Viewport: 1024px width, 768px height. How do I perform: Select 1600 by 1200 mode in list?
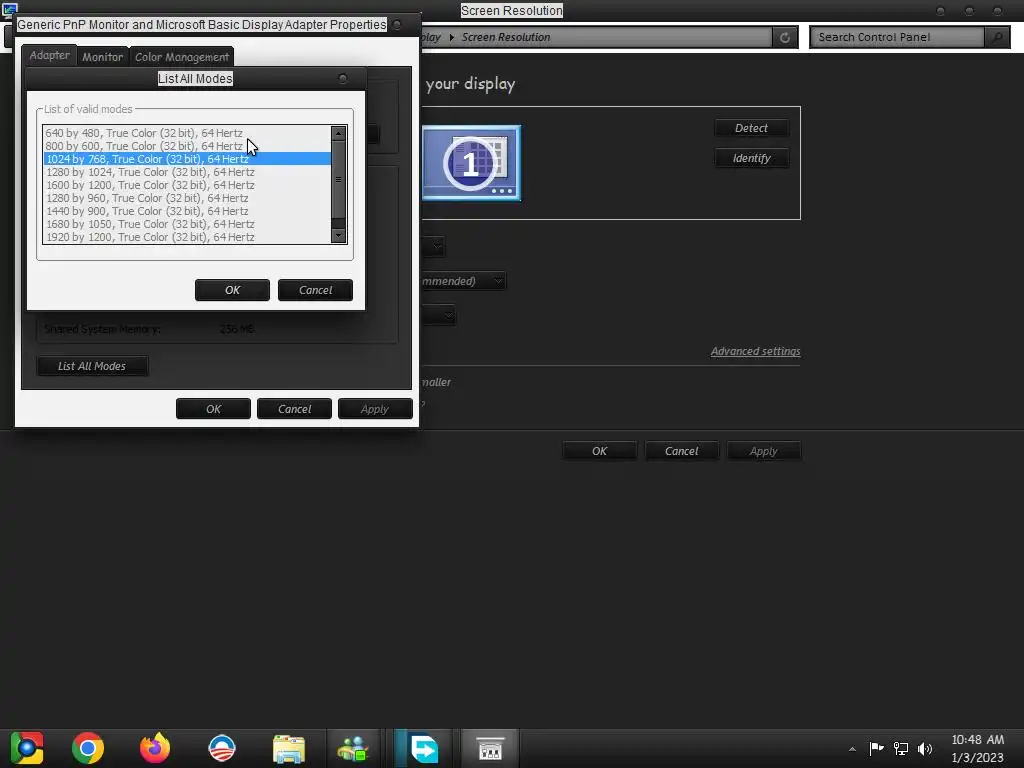[187, 185]
